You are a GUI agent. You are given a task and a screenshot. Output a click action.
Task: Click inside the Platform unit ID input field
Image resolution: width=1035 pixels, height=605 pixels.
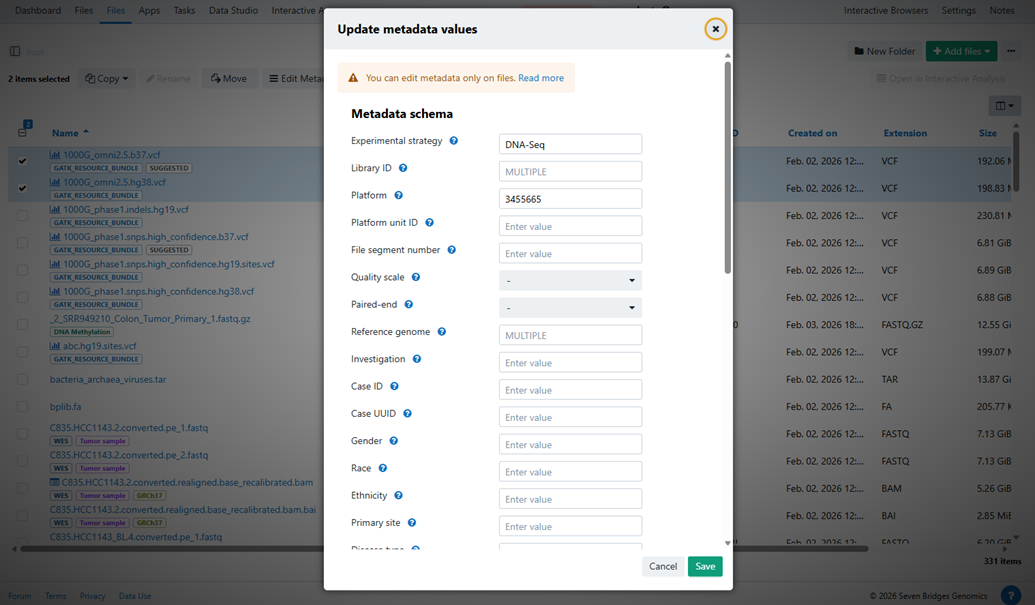coord(570,225)
